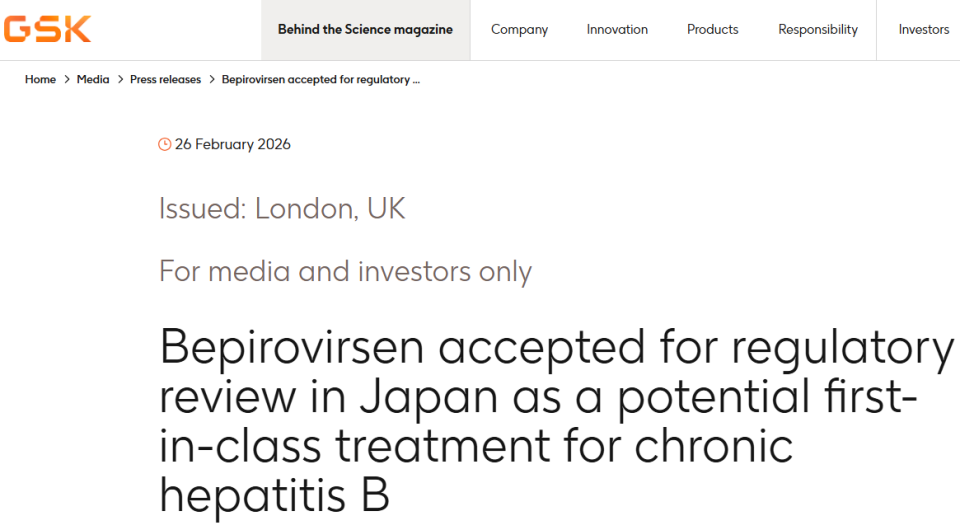Click the 26 February 2026 date
The width and height of the screenshot is (960, 530).
(x=233, y=144)
